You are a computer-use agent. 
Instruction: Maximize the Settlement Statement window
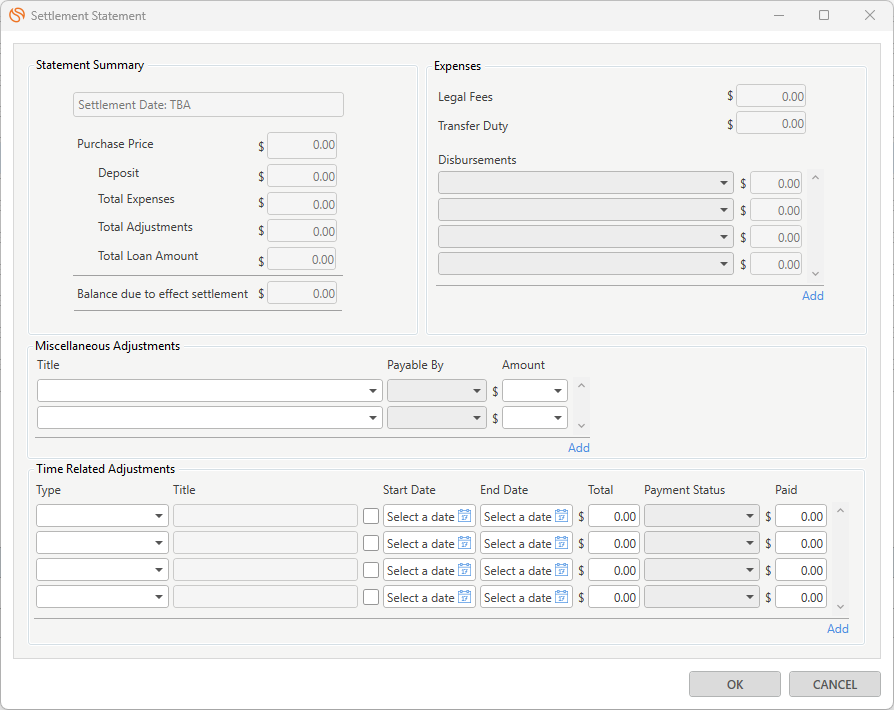[x=824, y=15]
